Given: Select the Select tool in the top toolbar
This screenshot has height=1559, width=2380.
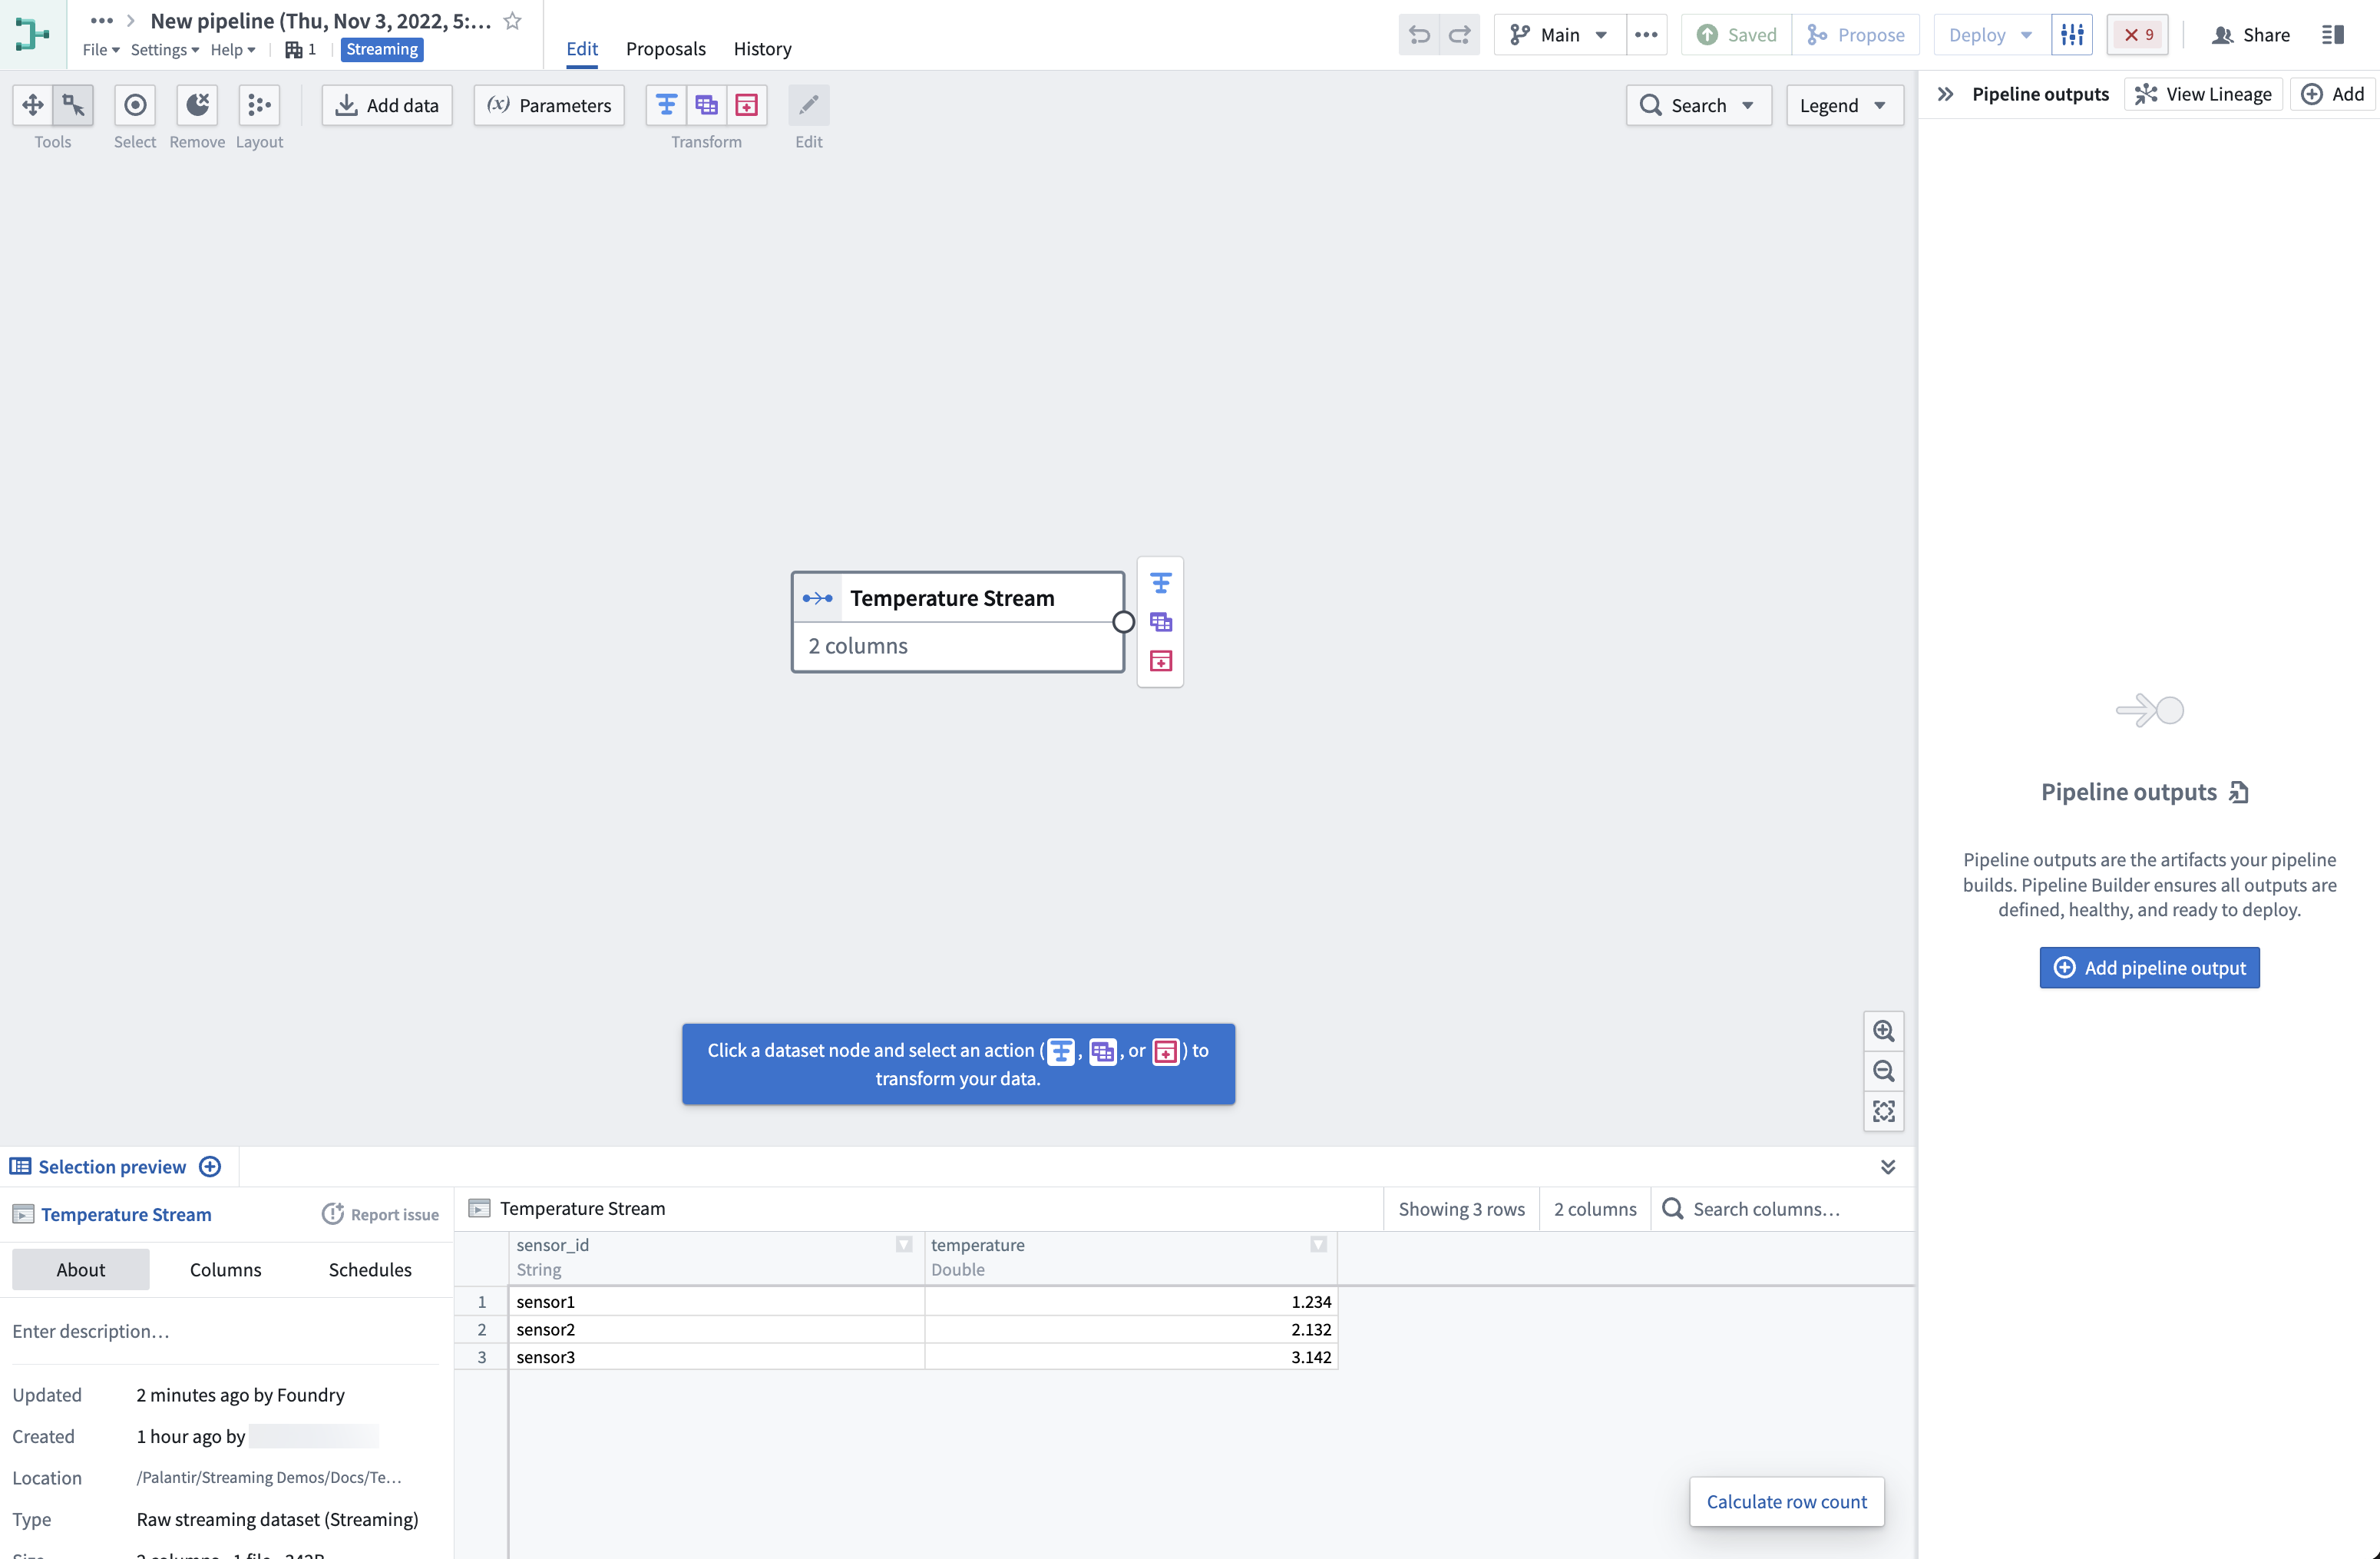Looking at the screenshot, I should (x=134, y=104).
